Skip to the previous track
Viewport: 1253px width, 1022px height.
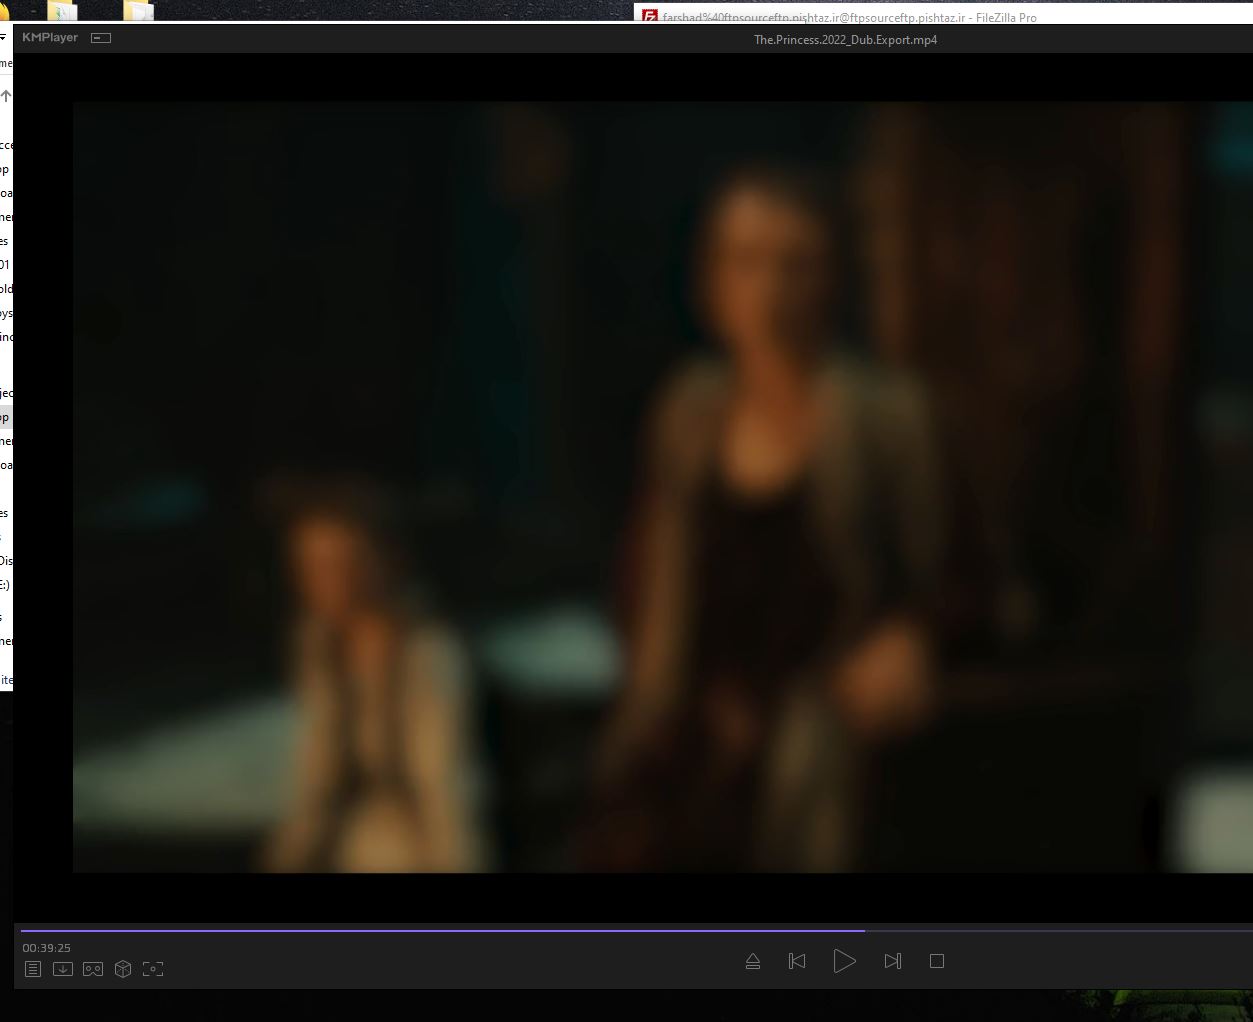click(x=797, y=961)
